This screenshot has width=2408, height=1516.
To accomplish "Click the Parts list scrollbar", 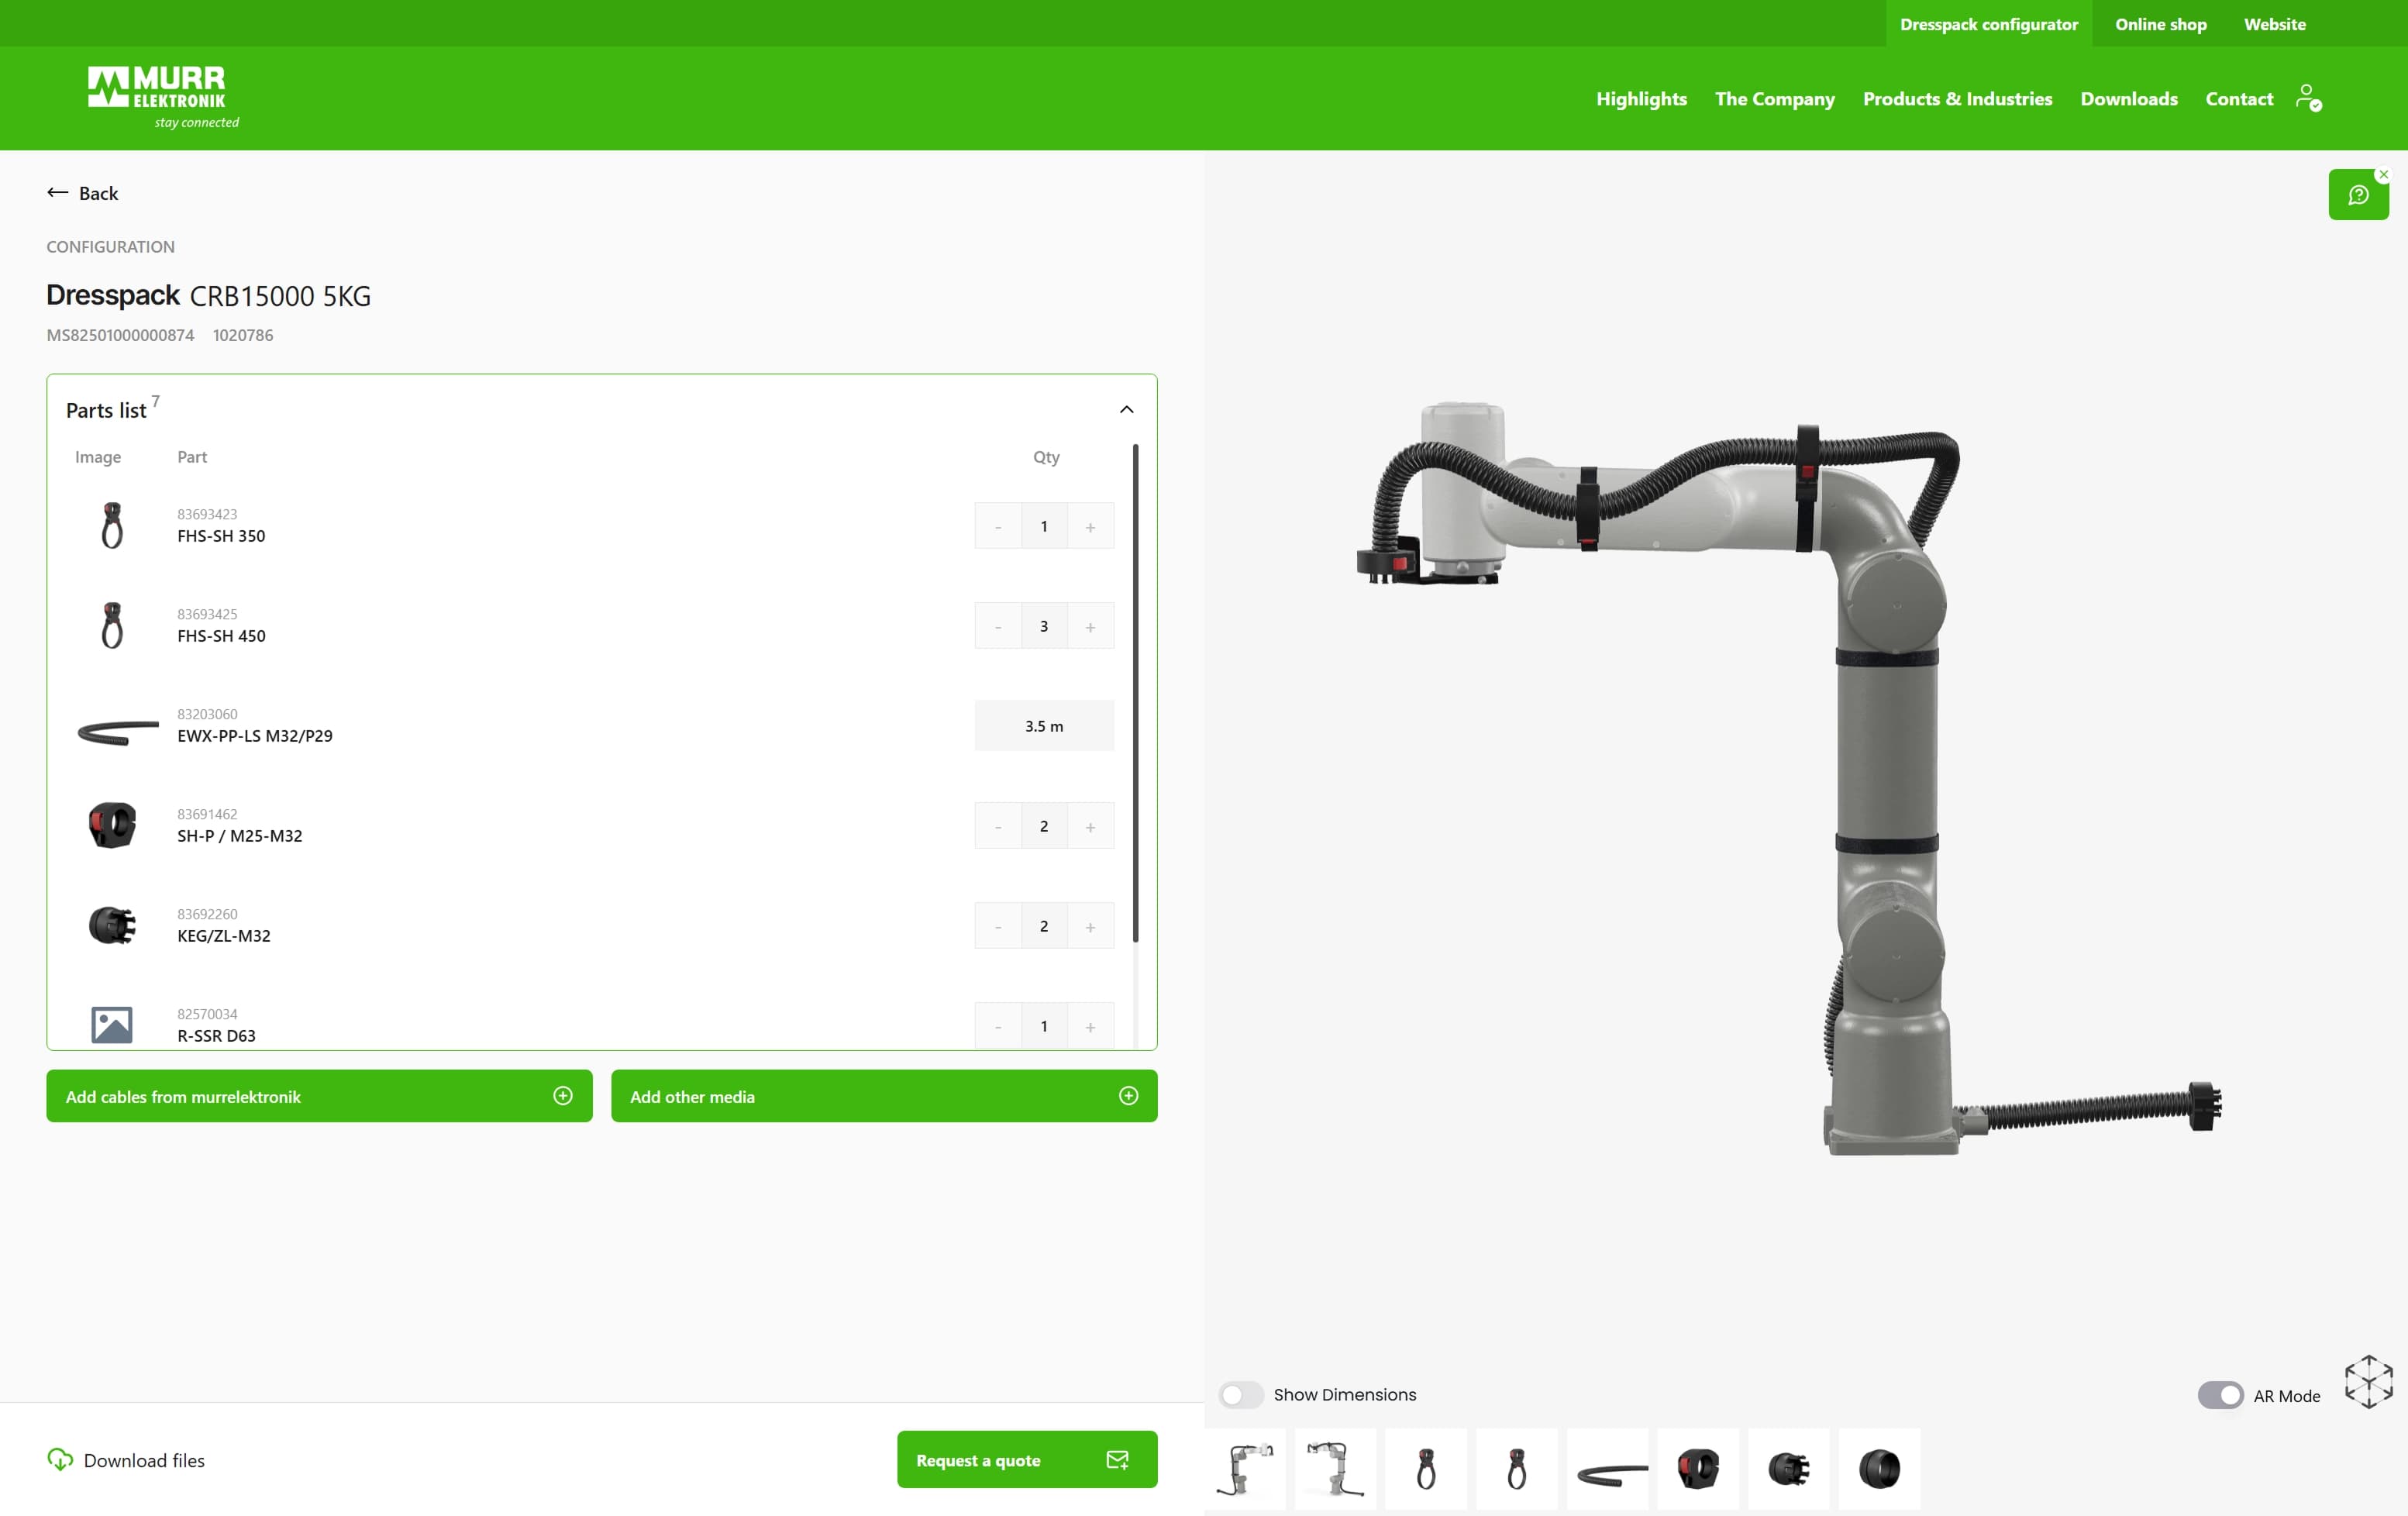I will [x=1135, y=693].
